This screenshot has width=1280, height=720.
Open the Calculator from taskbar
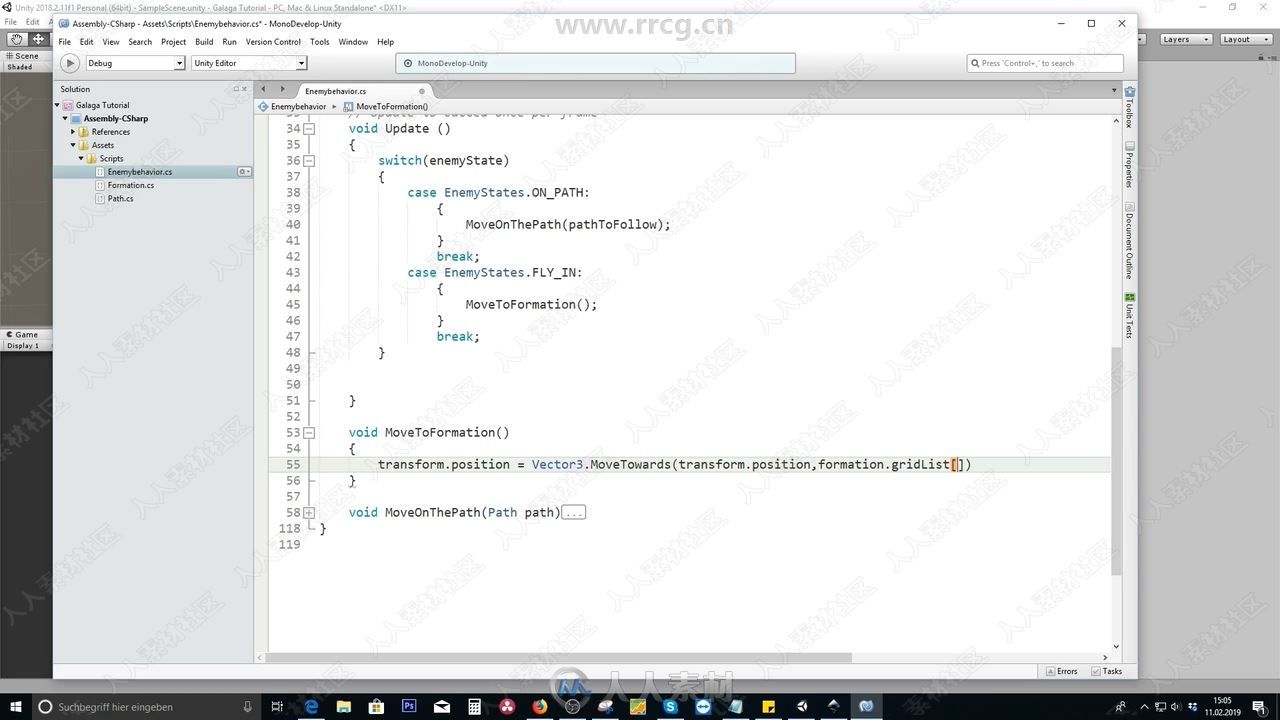(x=474, y=706)
